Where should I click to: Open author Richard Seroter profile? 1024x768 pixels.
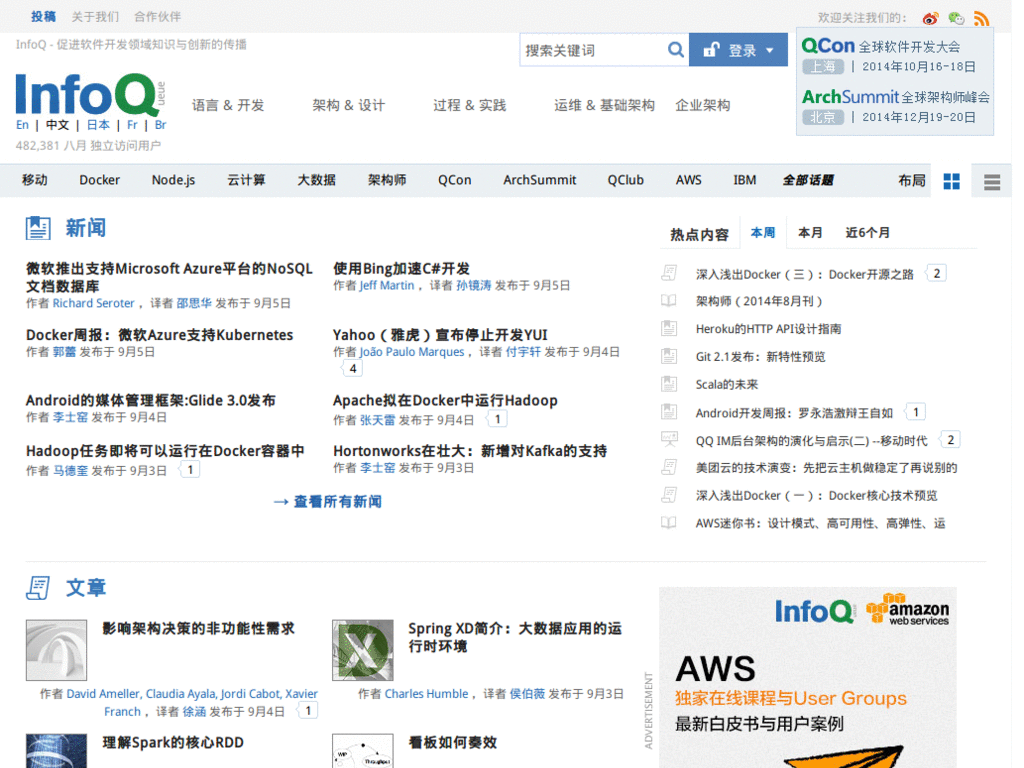point(93,303)
